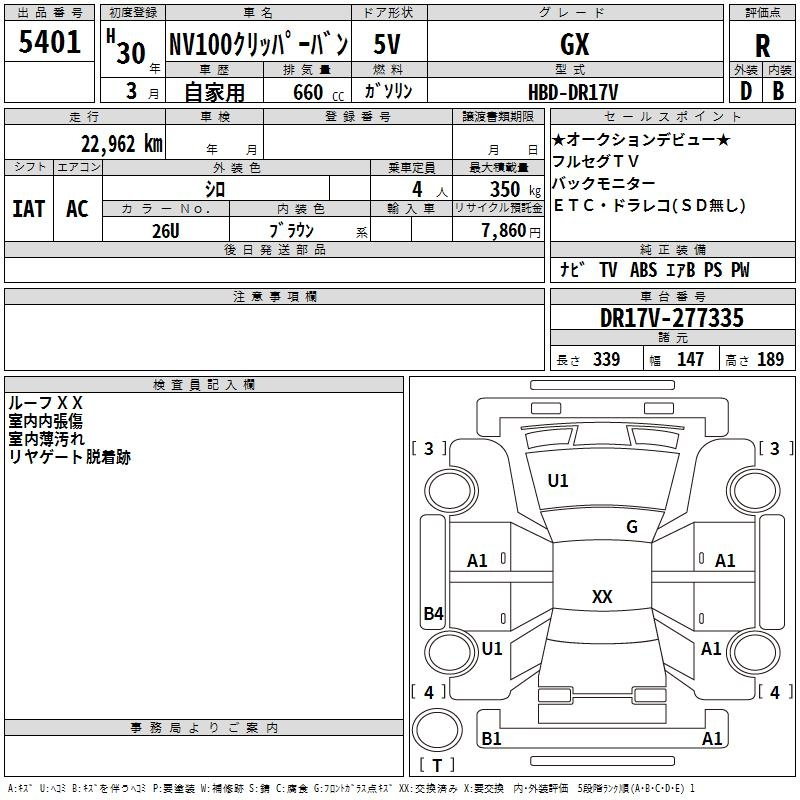
Task: Select the lot number 5401
Action: click(50, 42)
